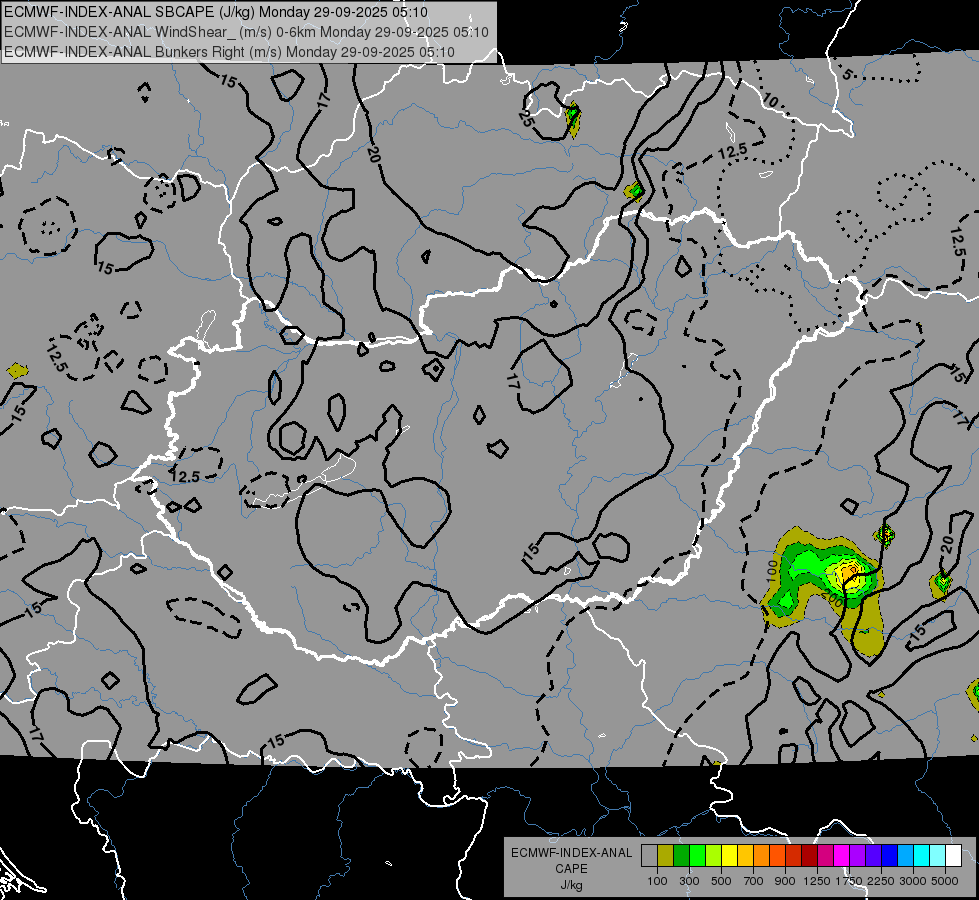Click the J/kg unit label in legend
979x900 pixels.
(x=571, y=885)
